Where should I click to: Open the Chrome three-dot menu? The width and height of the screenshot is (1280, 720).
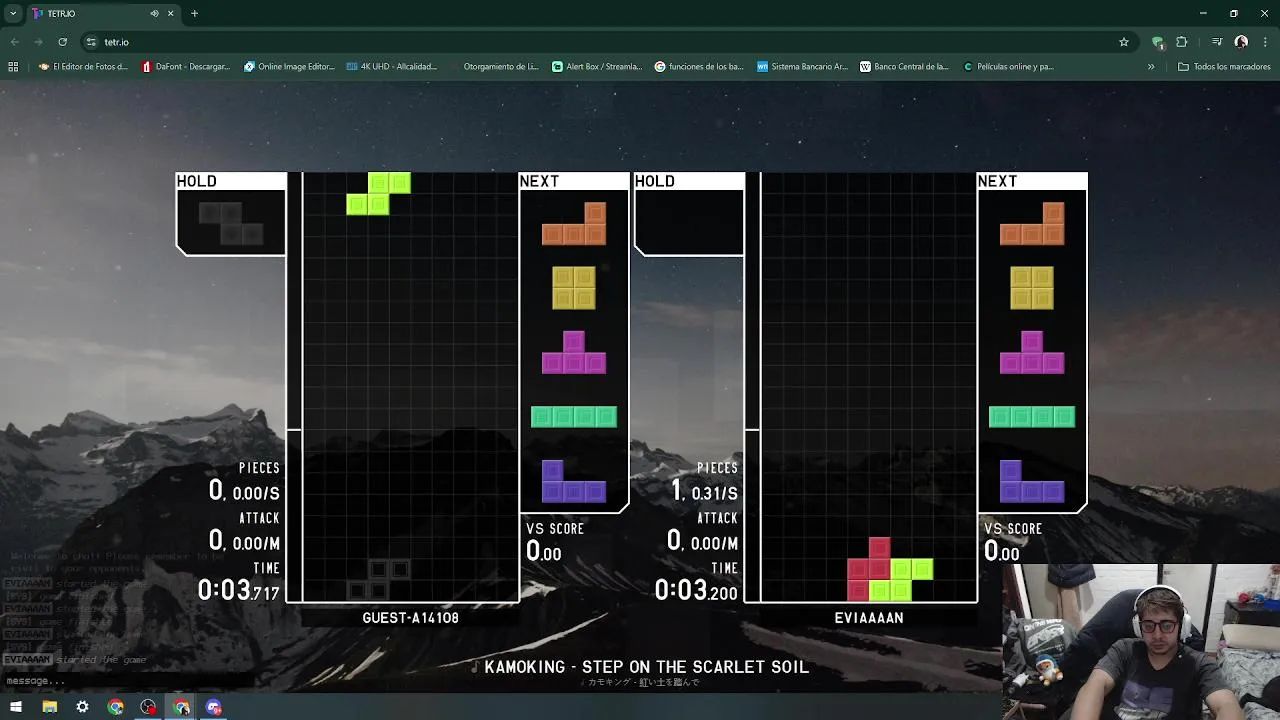tap(1265, 42)
